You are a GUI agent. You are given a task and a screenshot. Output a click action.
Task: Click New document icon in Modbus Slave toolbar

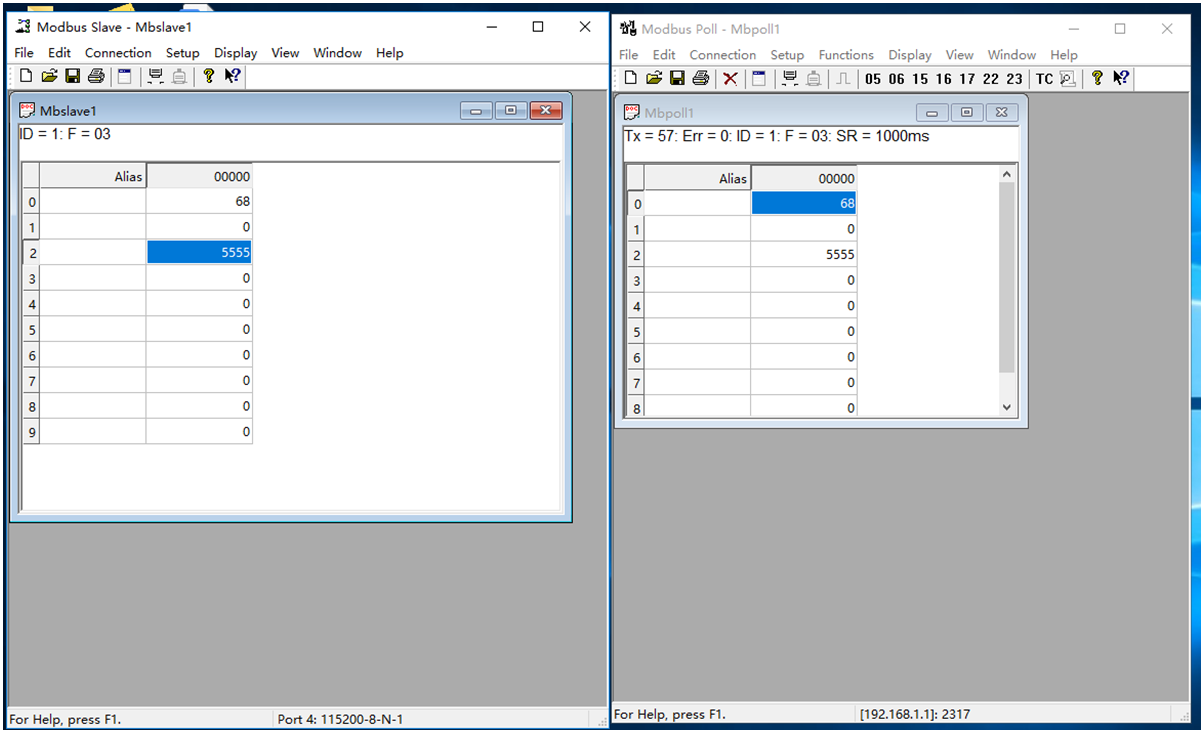coord(26,76)
